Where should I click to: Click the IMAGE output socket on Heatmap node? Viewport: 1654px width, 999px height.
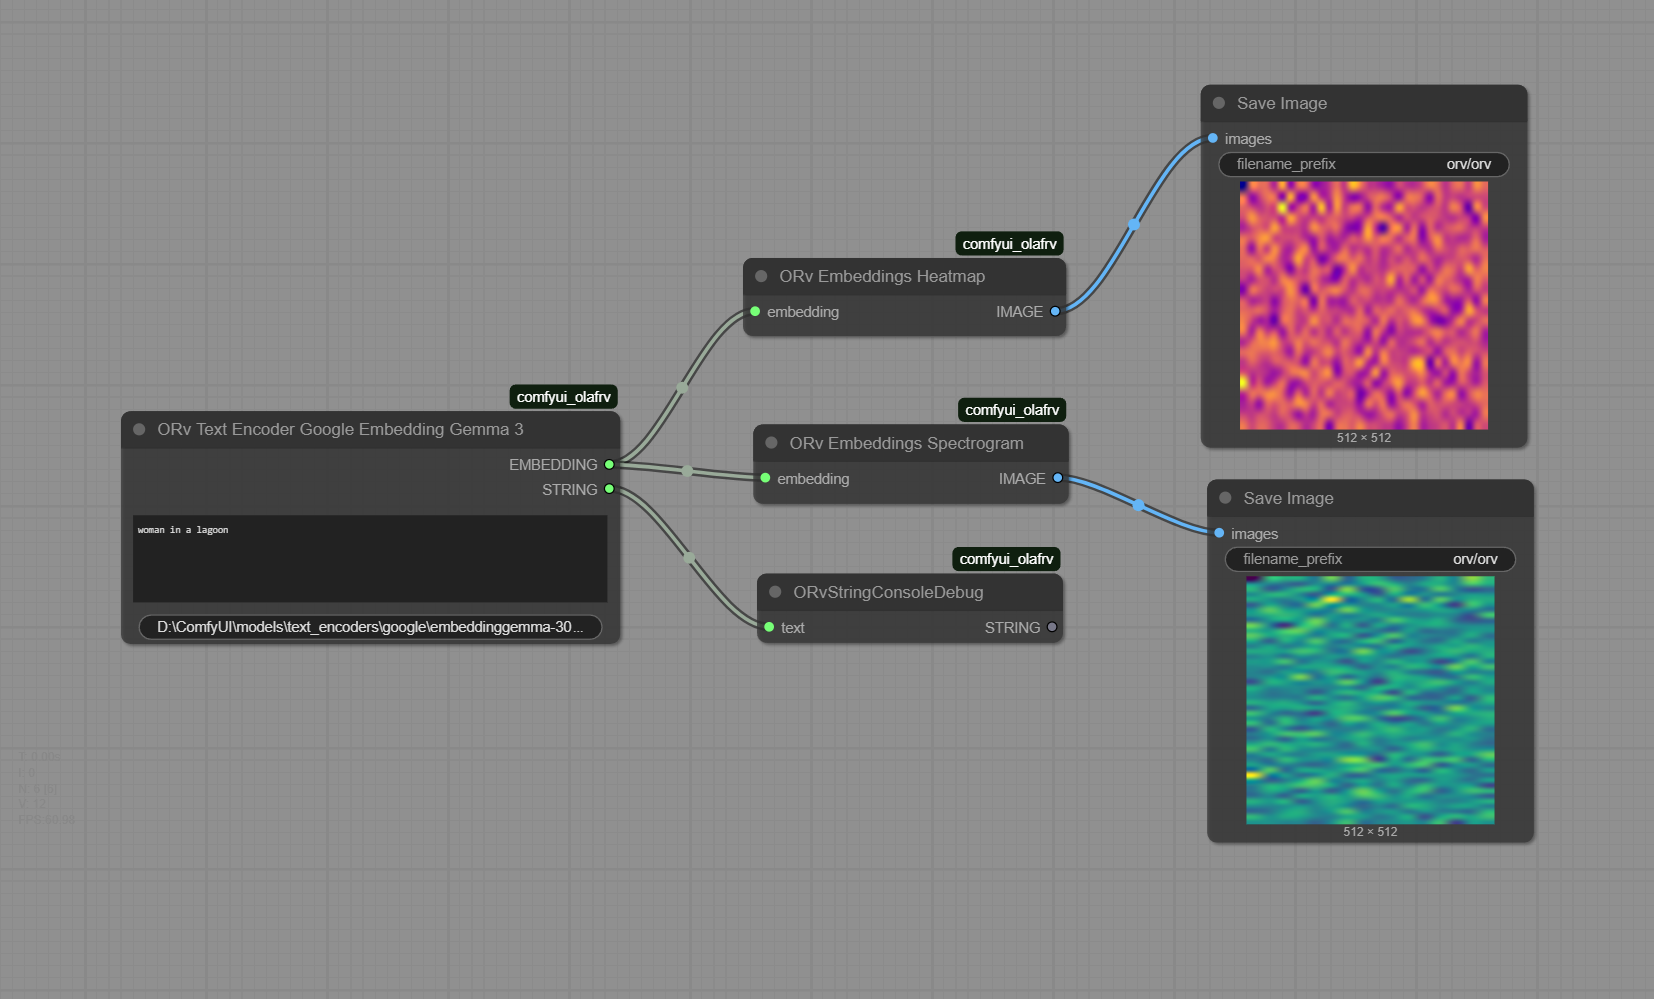[1055, 311]
